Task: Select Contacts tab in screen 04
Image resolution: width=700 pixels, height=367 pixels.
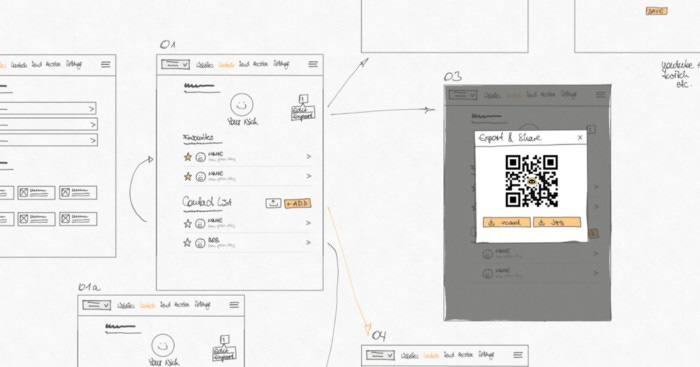Action: [x=431, y=356]
